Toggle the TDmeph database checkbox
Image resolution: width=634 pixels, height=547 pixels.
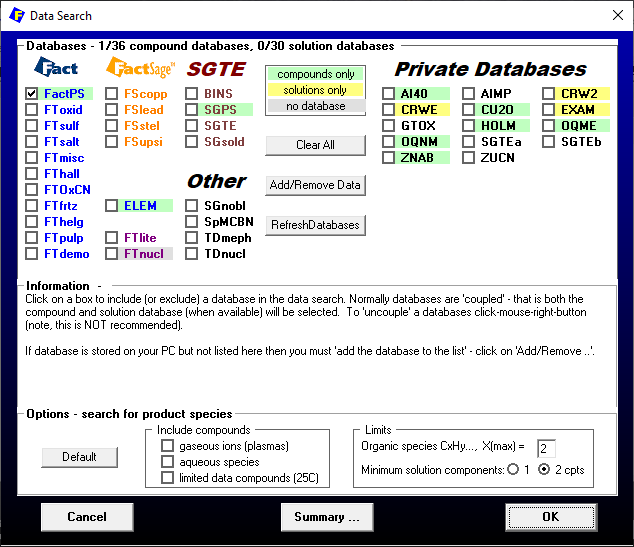192,238
